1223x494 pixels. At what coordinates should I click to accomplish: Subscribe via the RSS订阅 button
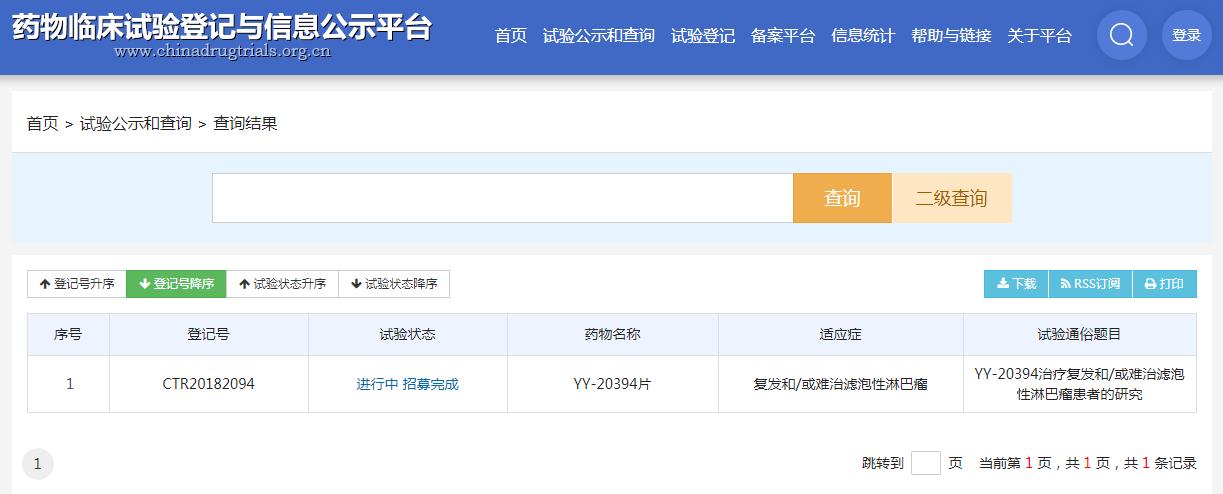point(1090,284)
